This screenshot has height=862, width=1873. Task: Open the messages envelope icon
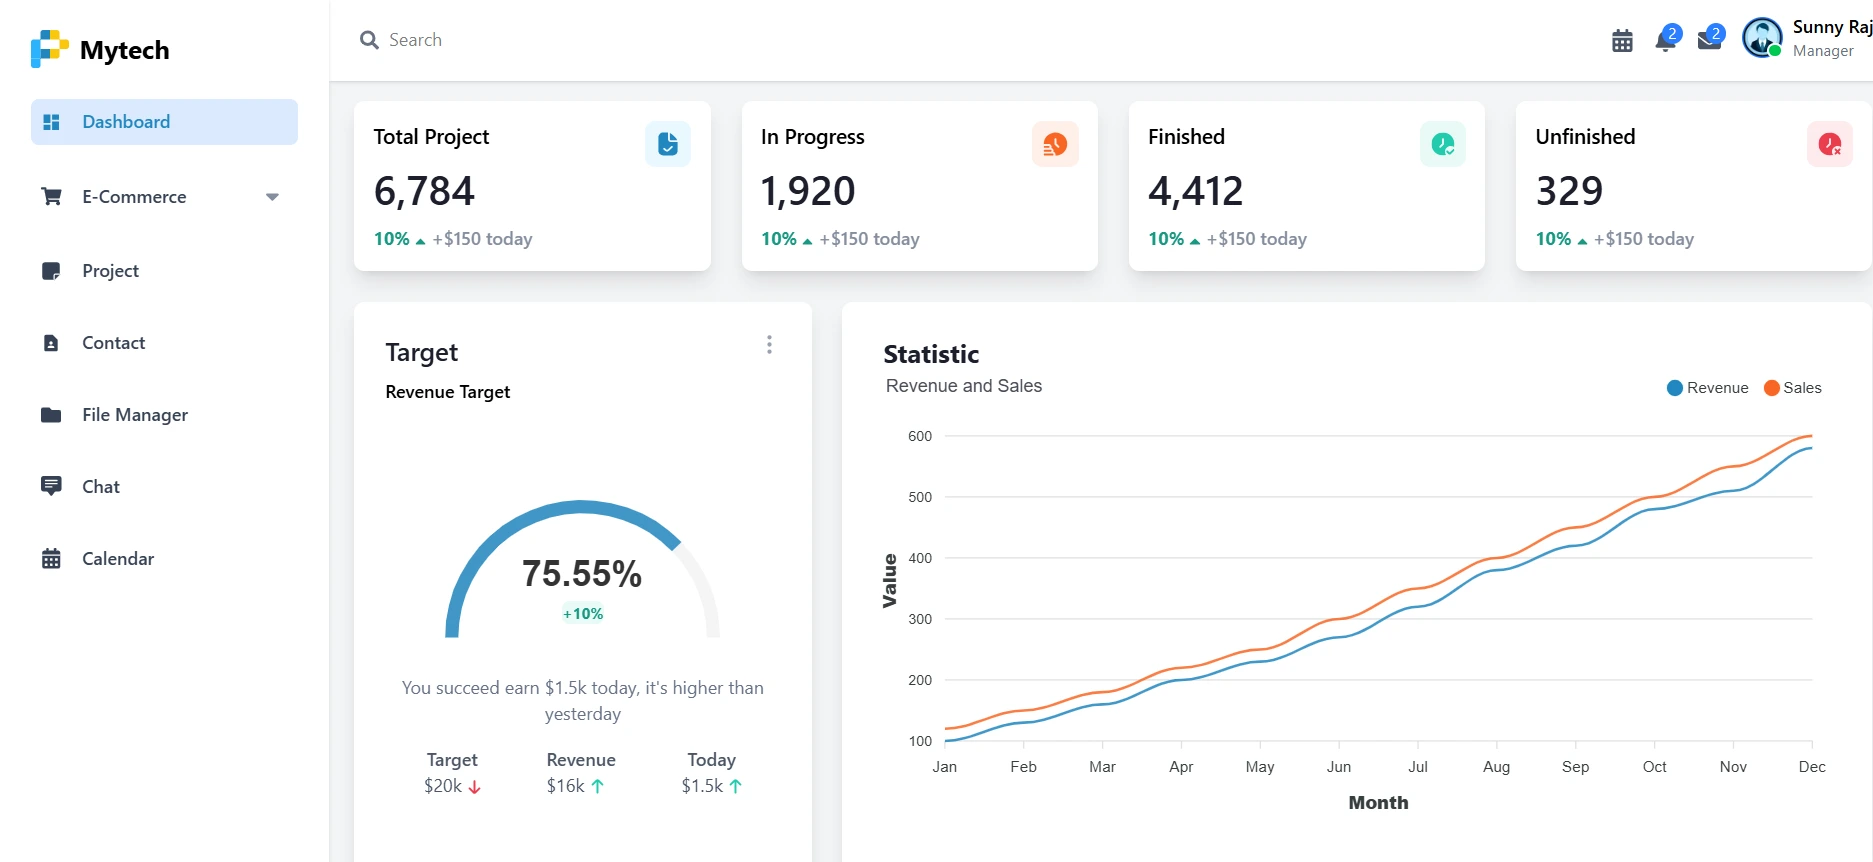pos(1710,40)
